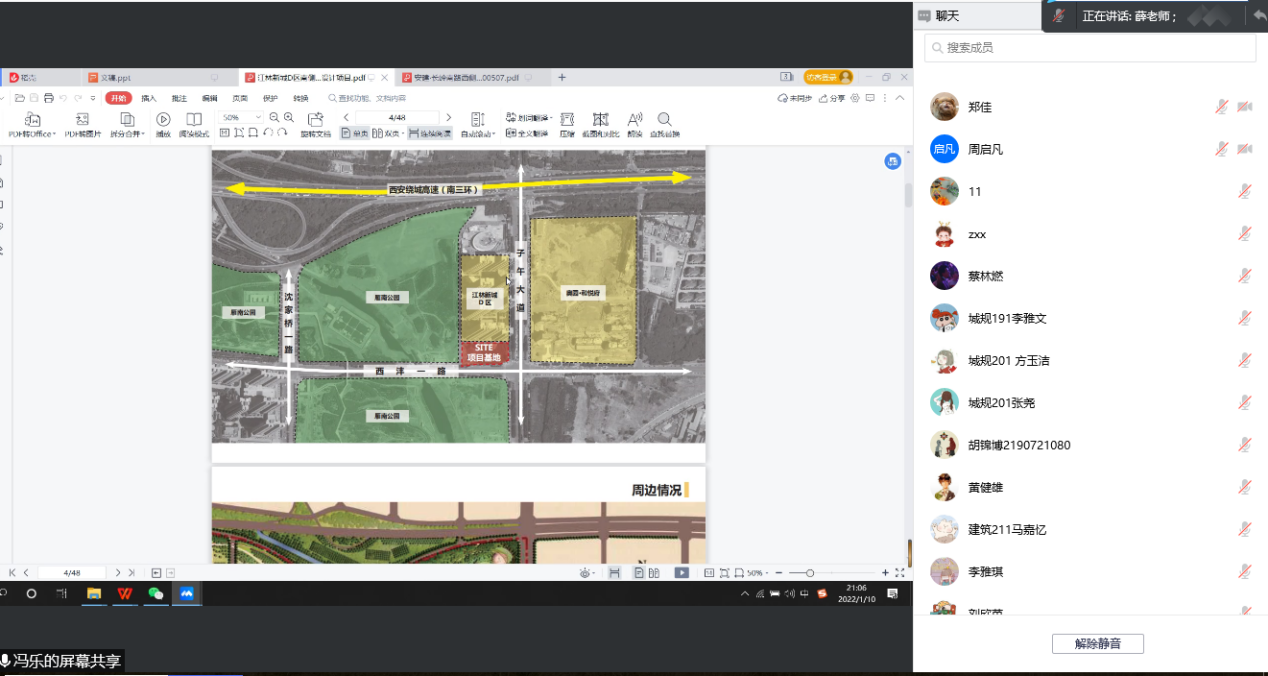The image size is (1268, 676).
Task: Click the zoom slider in status bar
Action: pos(810,573)
